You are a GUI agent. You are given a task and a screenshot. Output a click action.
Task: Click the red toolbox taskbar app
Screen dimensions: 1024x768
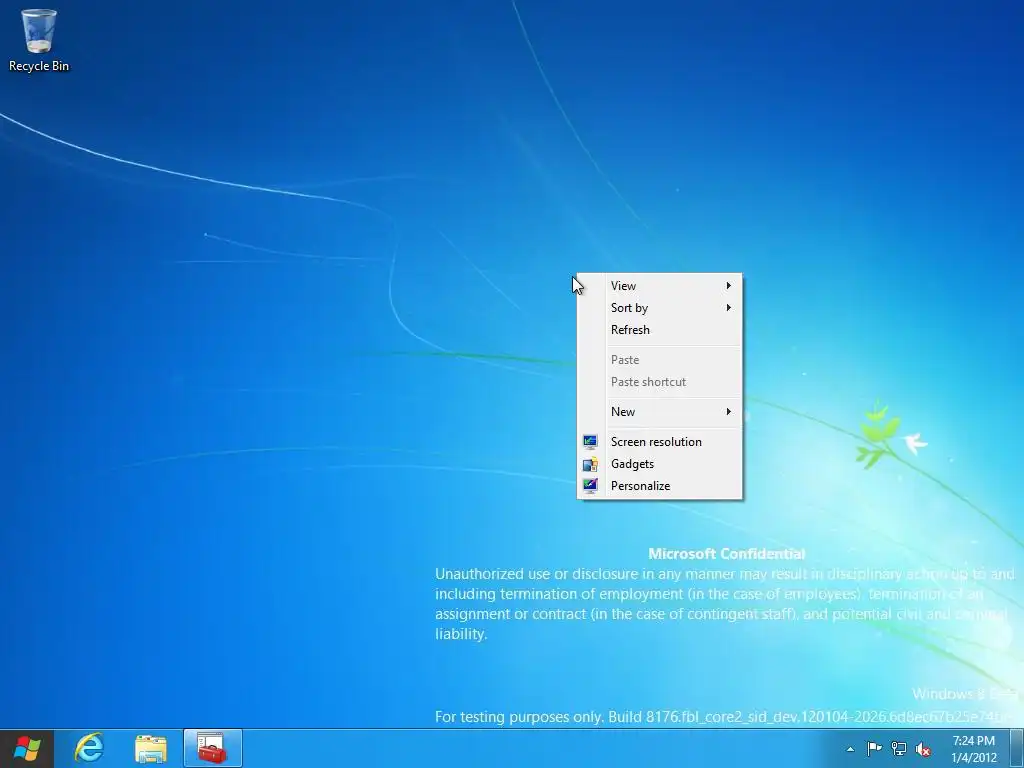pos(213,748)
